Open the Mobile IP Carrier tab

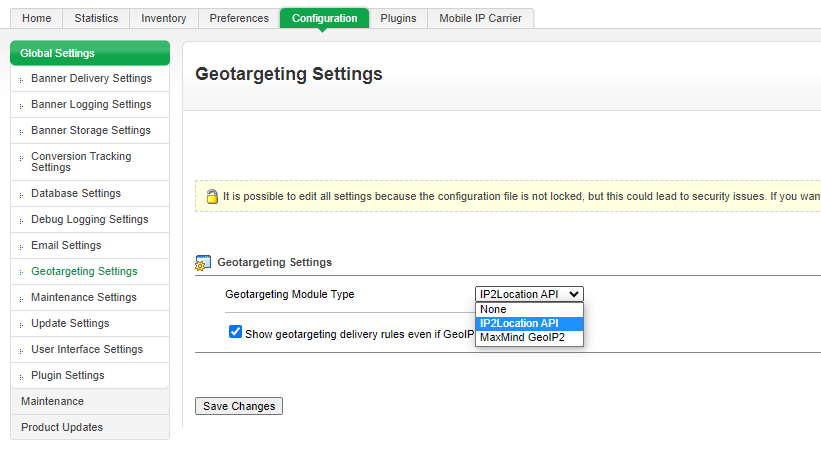(x=480, y=18)
